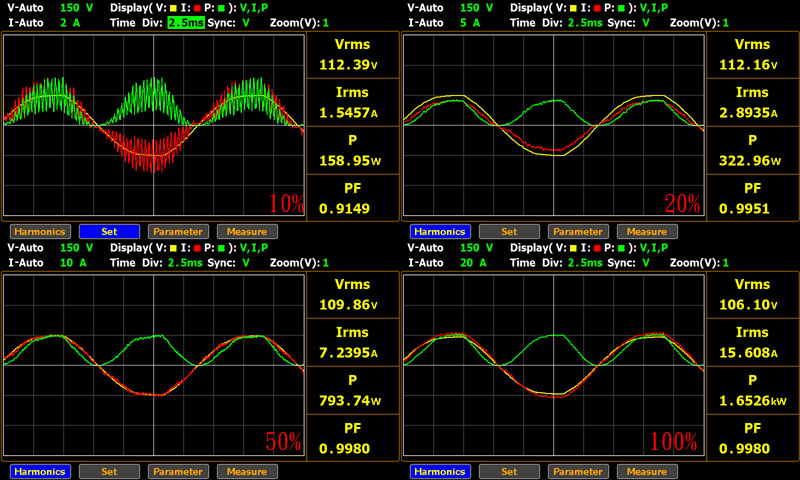Click the I-Auto 20 A range value

pyautogui.click(x=473, y=263)
